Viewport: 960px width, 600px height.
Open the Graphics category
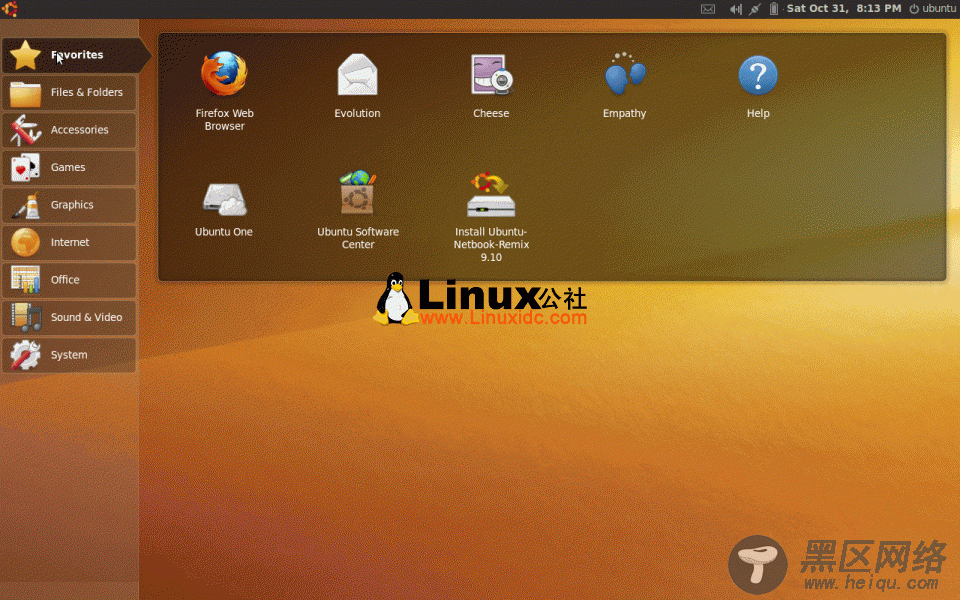(69, 205)
